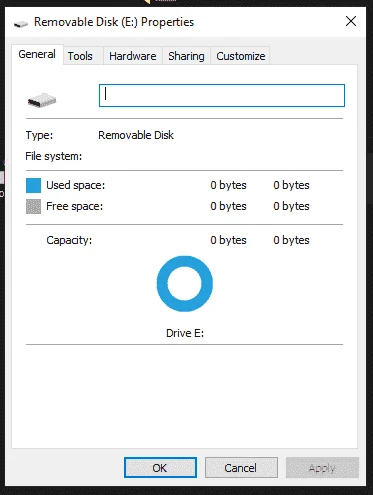
Task: Click the 'File system:' label
Action: click(54, 156)
